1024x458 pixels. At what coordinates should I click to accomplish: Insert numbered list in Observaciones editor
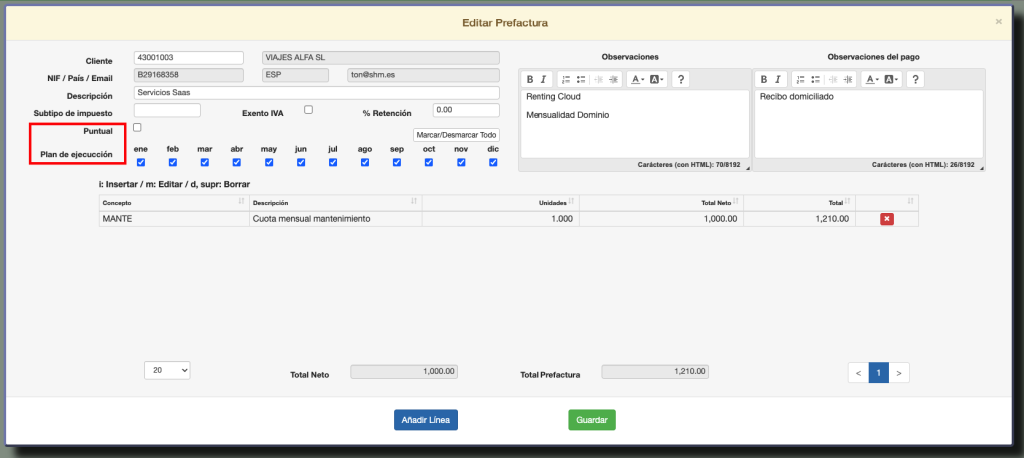[565, 79]
